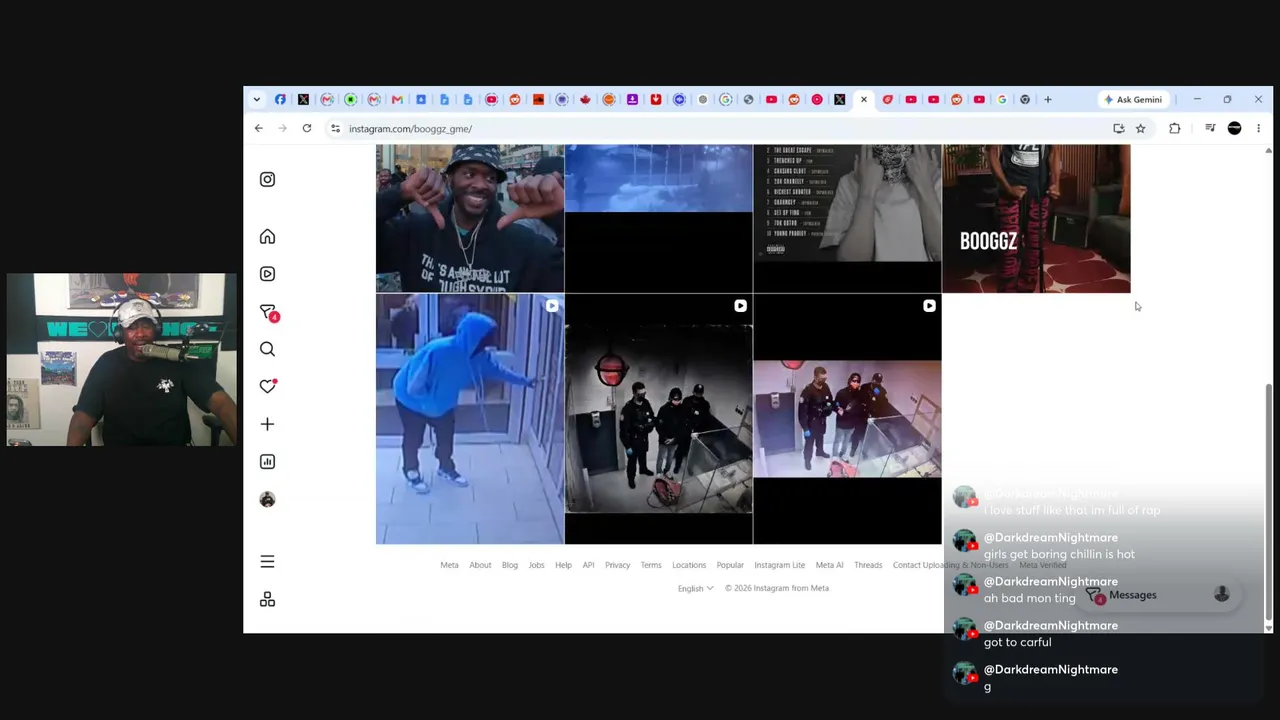The image size is (1280, 720).
Task: Open the Reels icon in sidebar
Action: (267, 274)
